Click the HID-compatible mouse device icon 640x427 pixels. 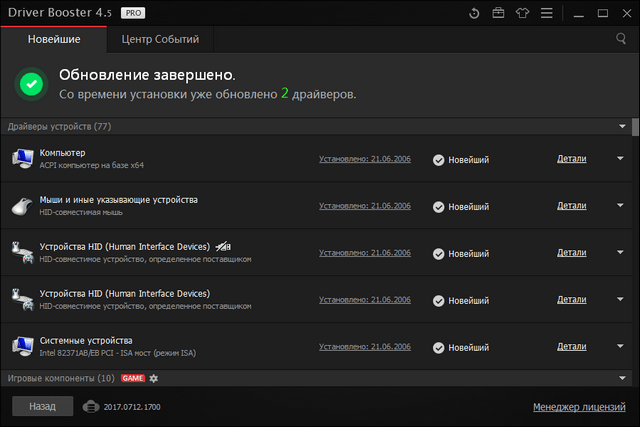(22, 206)
